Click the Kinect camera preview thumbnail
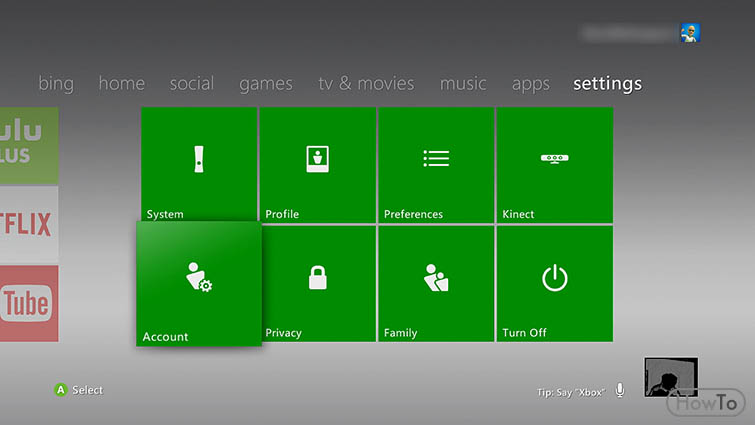 point(671,377)
